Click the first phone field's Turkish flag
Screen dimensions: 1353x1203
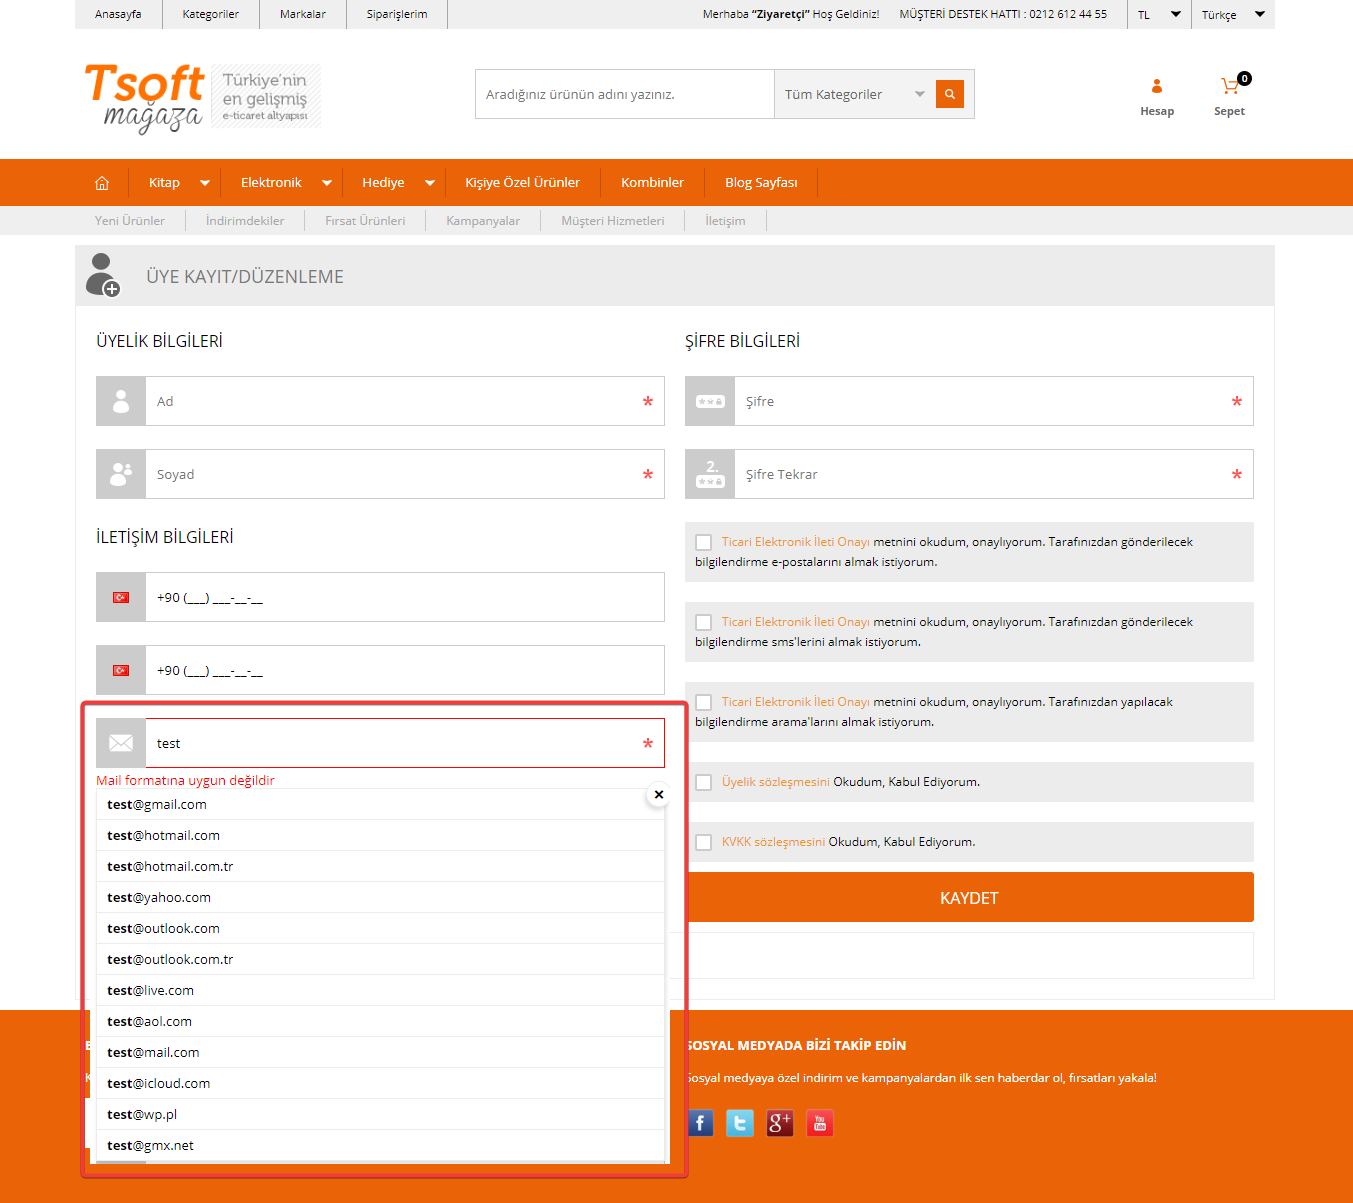pos(121,597)
